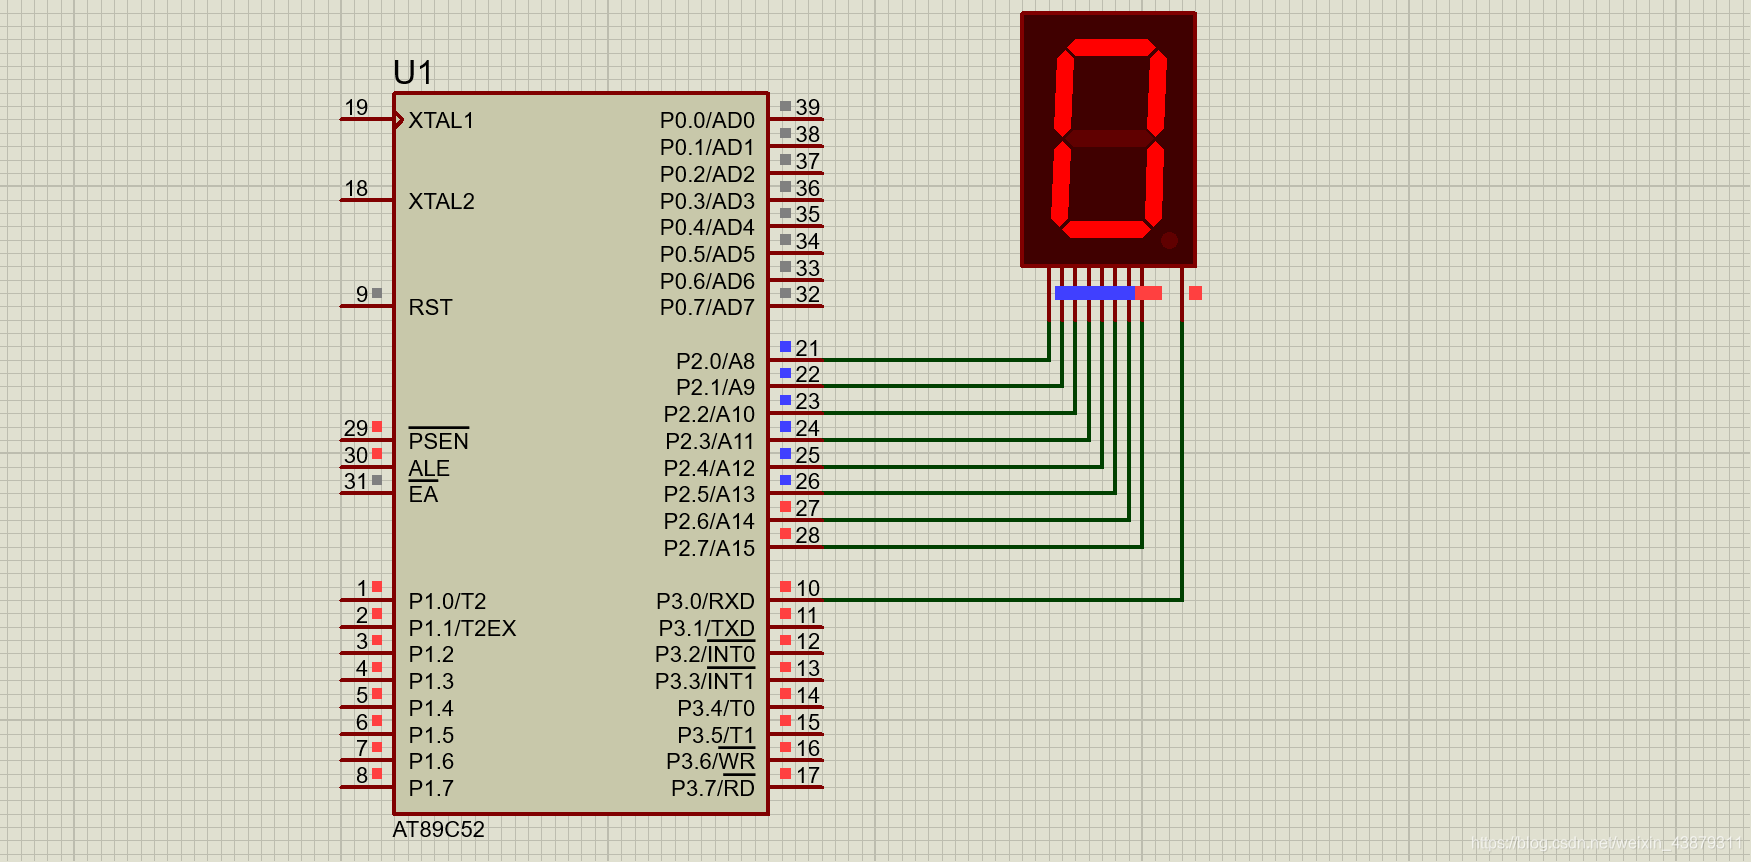Select pin number 21 beside P2.0/A8

click(x=808, y=348)
